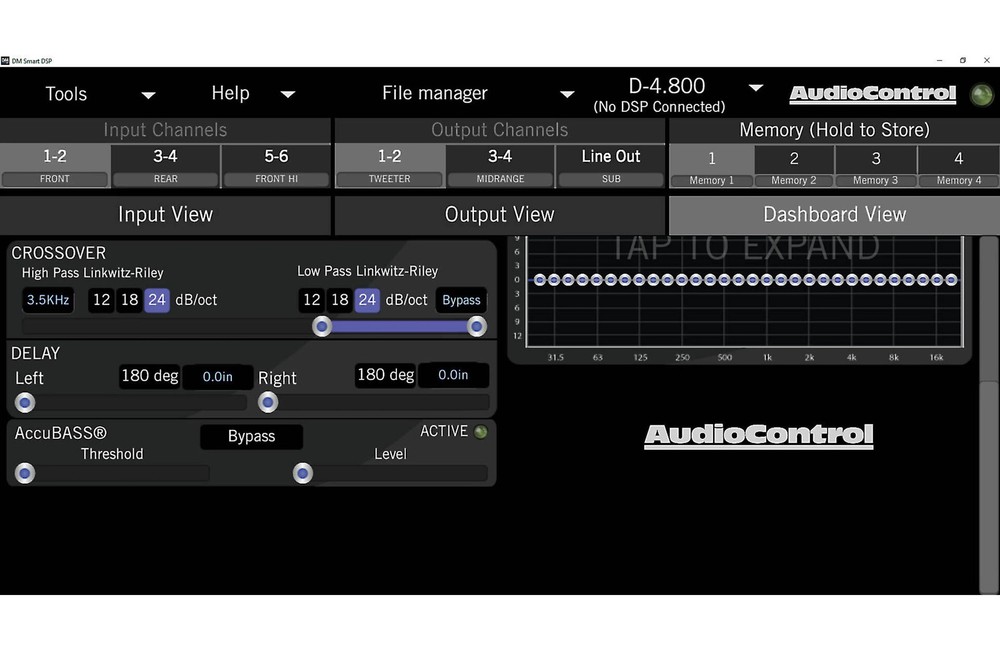The width and height of the screenshot is (1000, 650).
Task: Set low pass slope to 12 dB/oct
Action: 312,300
